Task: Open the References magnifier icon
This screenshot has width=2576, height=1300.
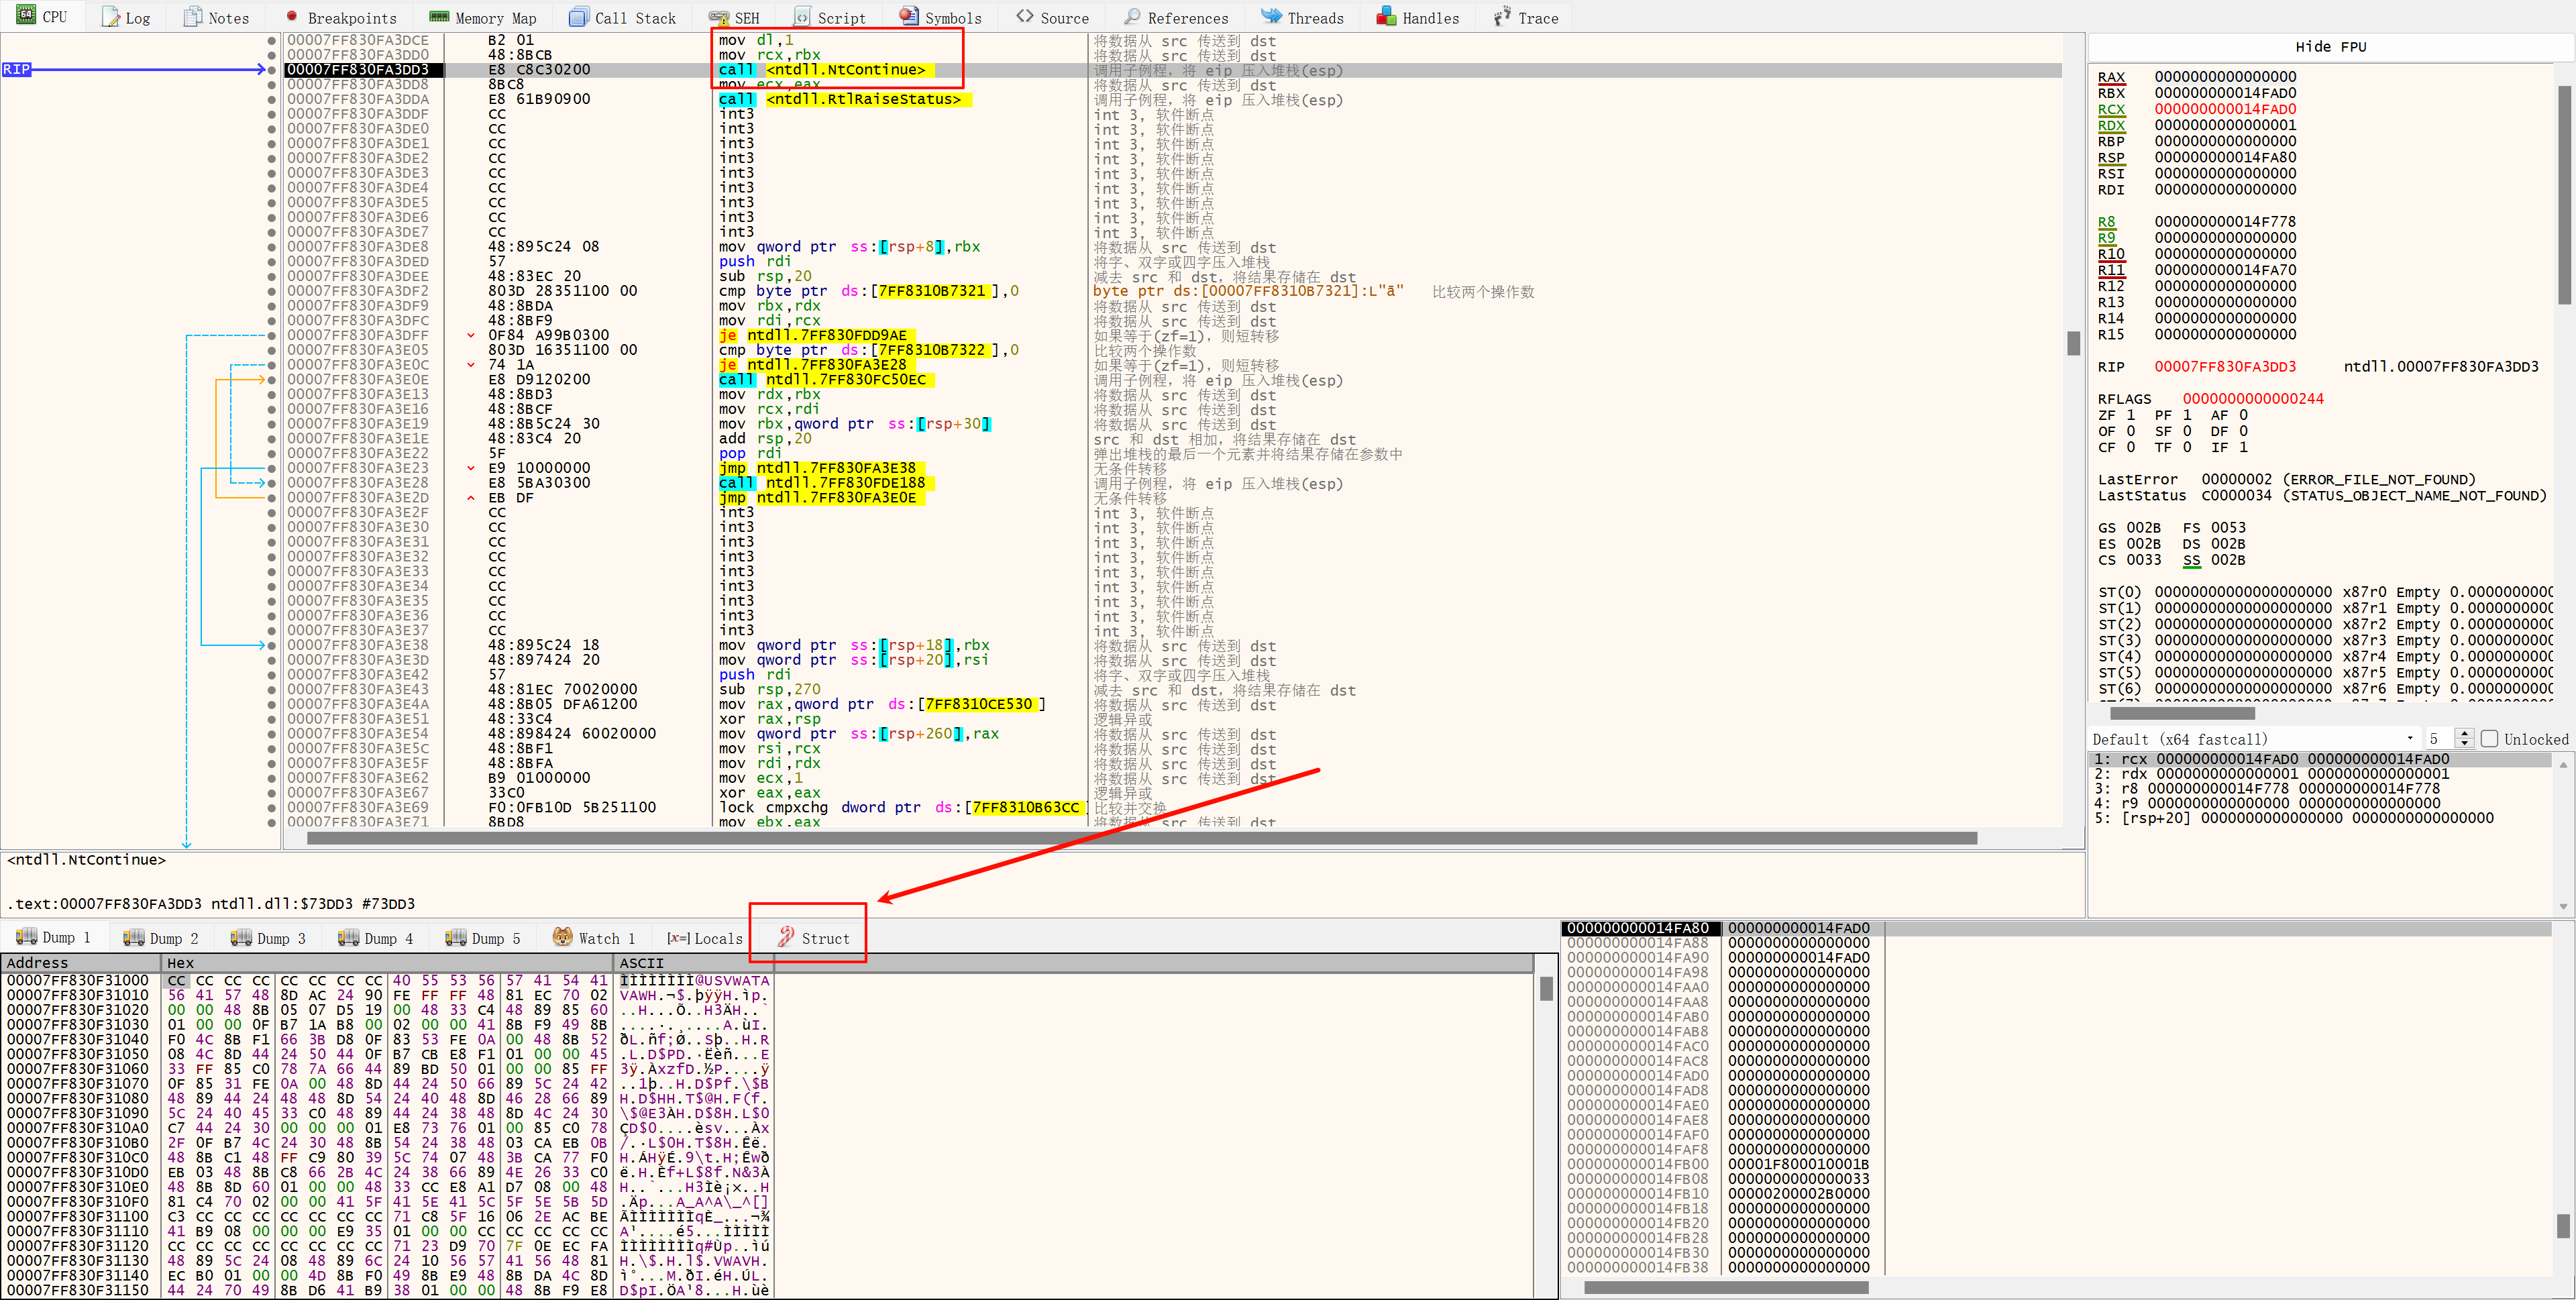Action: click(x=1131, y=16)
